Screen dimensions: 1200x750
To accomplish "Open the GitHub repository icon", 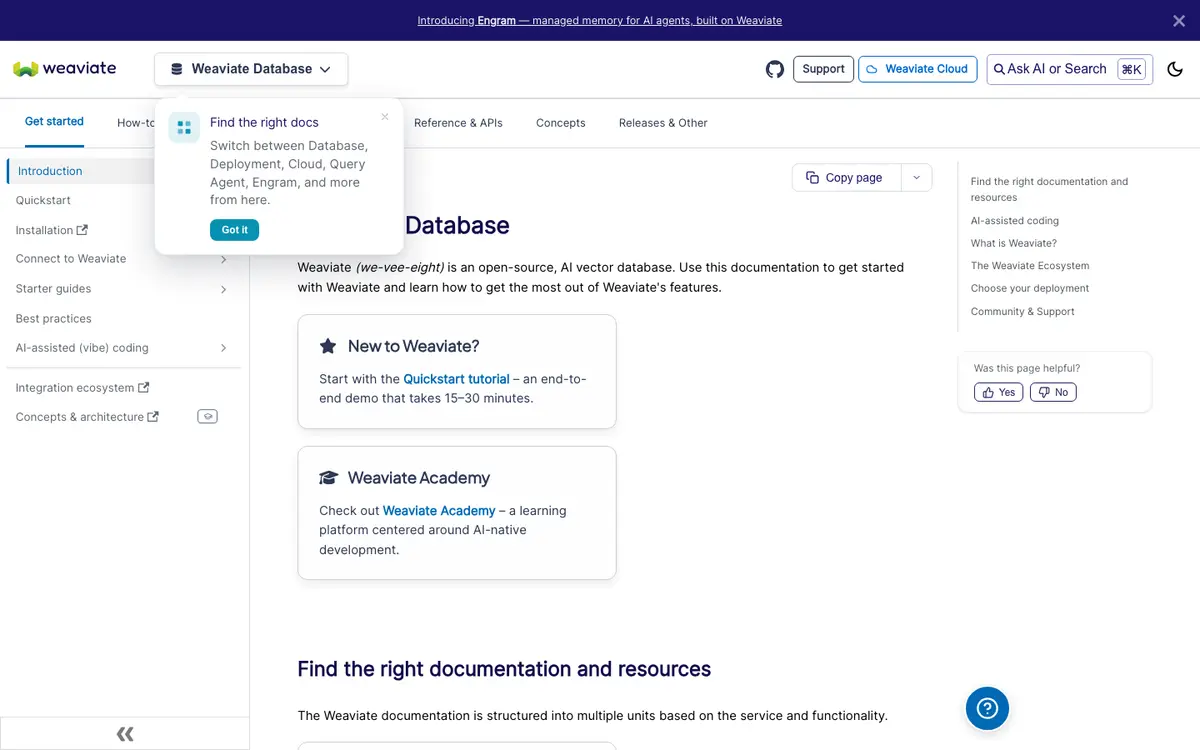I will point(775,69).
